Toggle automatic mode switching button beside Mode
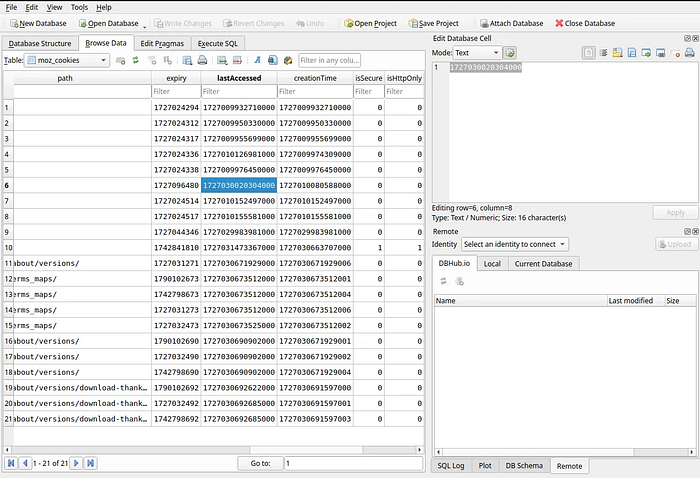Screen dimensions: 700x478 (510, 53)
